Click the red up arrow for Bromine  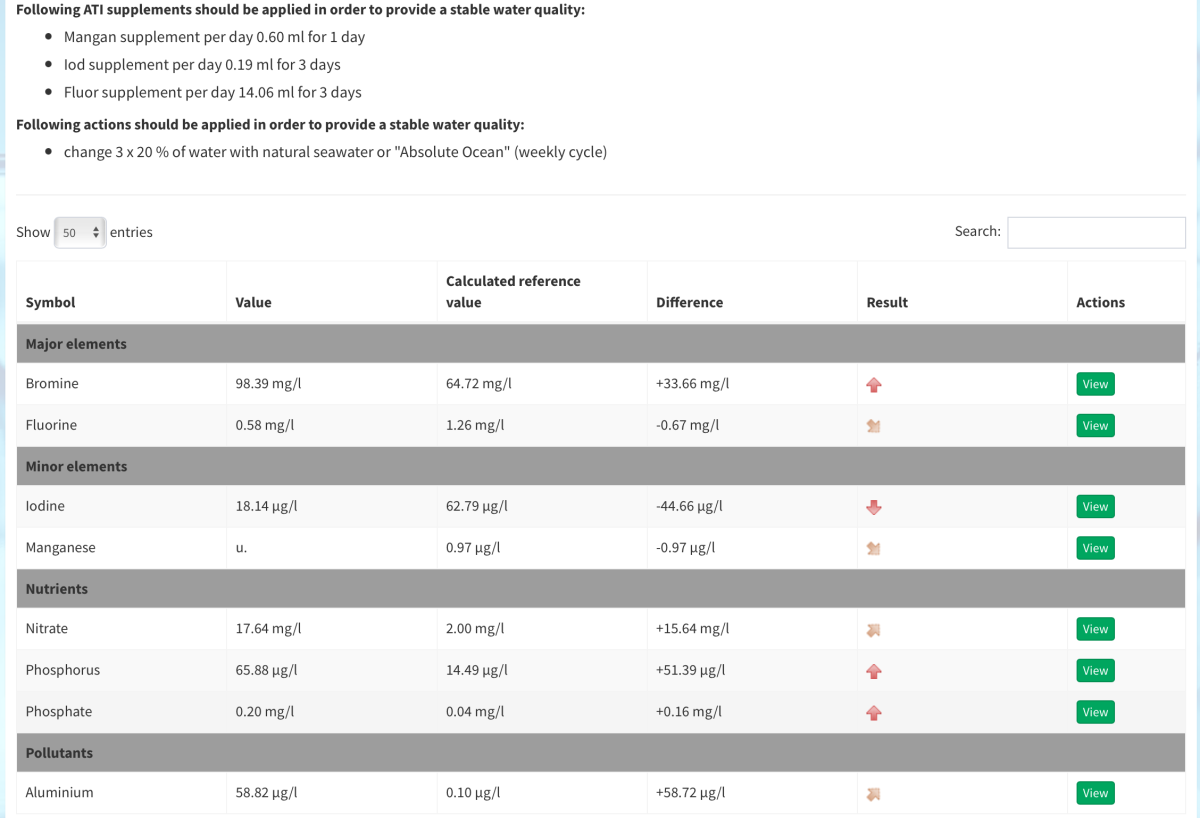pos(874,384)
